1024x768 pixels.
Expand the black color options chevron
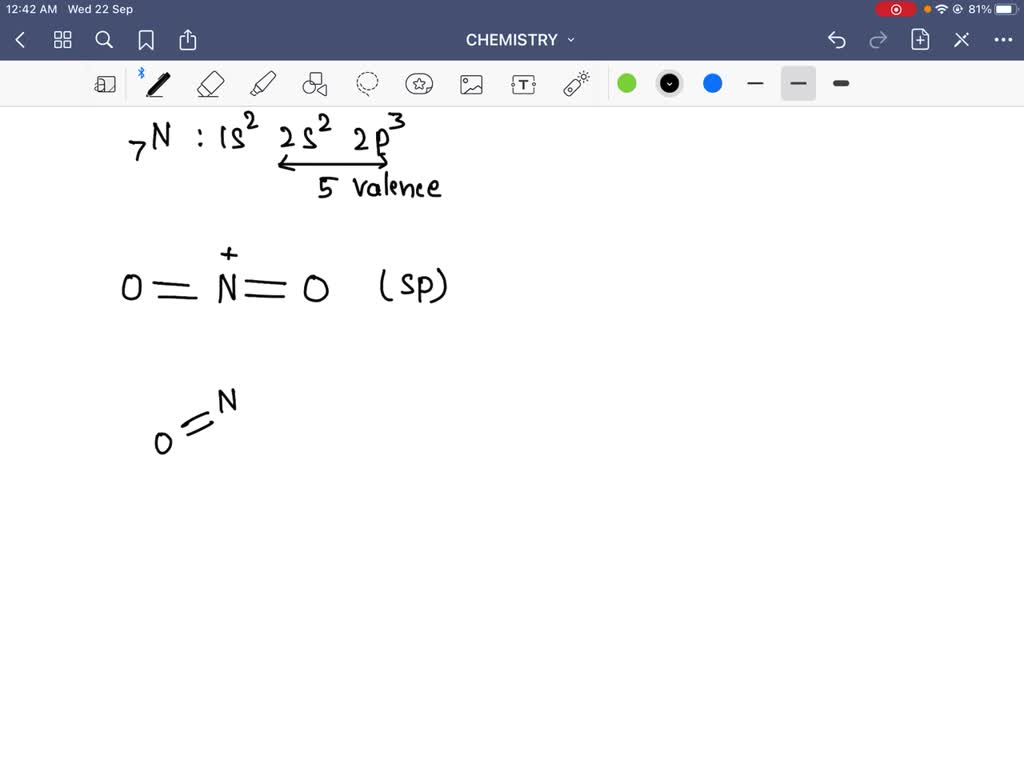[x=669, y=83]
